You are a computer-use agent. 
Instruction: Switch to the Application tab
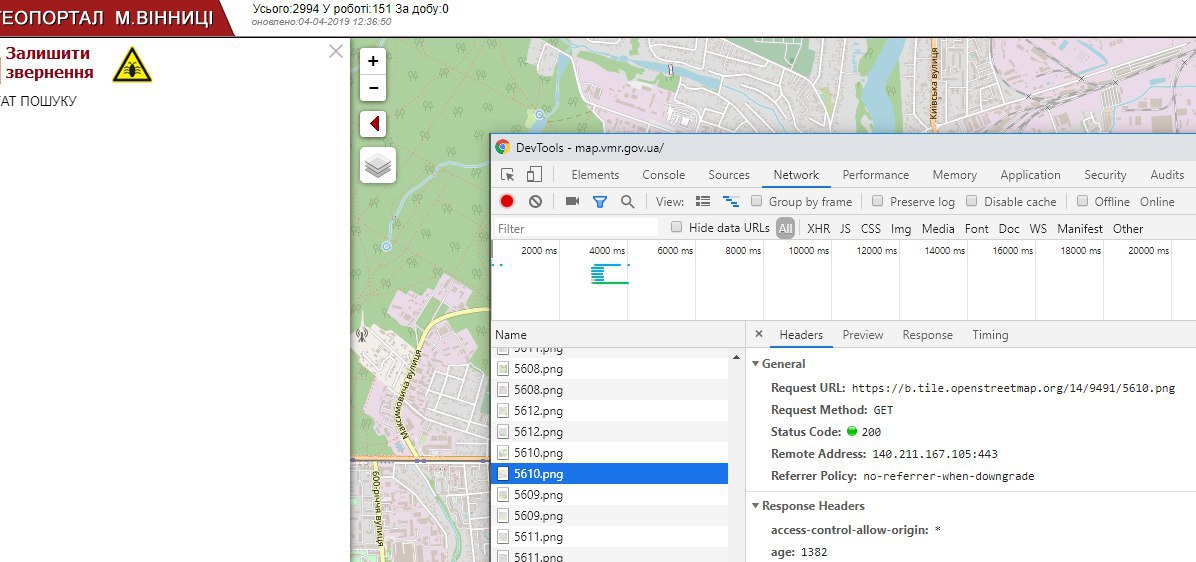(1030, 175)
